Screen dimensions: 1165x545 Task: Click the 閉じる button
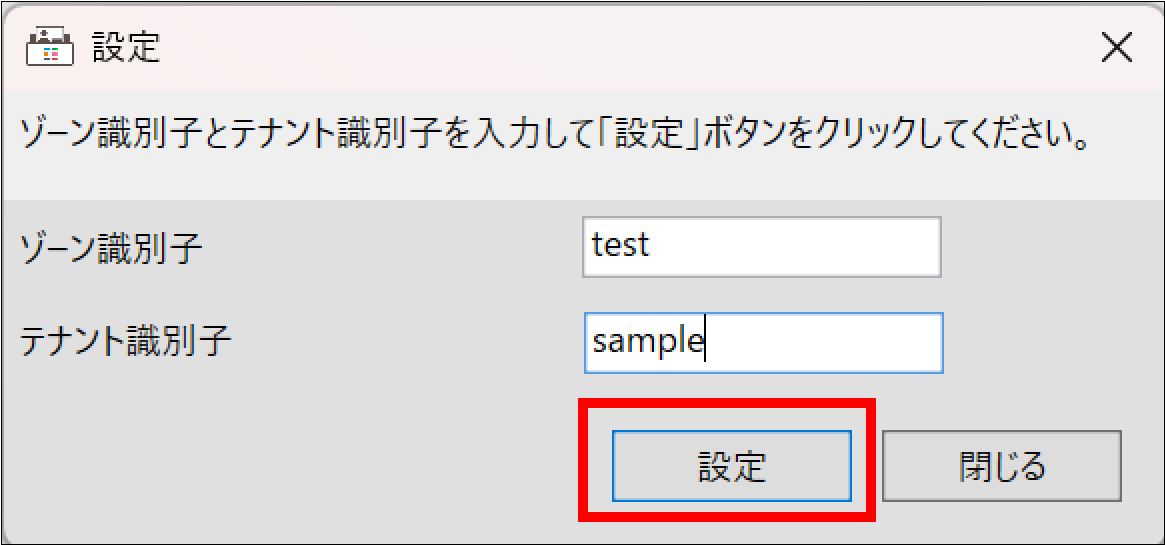[1002, 466]
